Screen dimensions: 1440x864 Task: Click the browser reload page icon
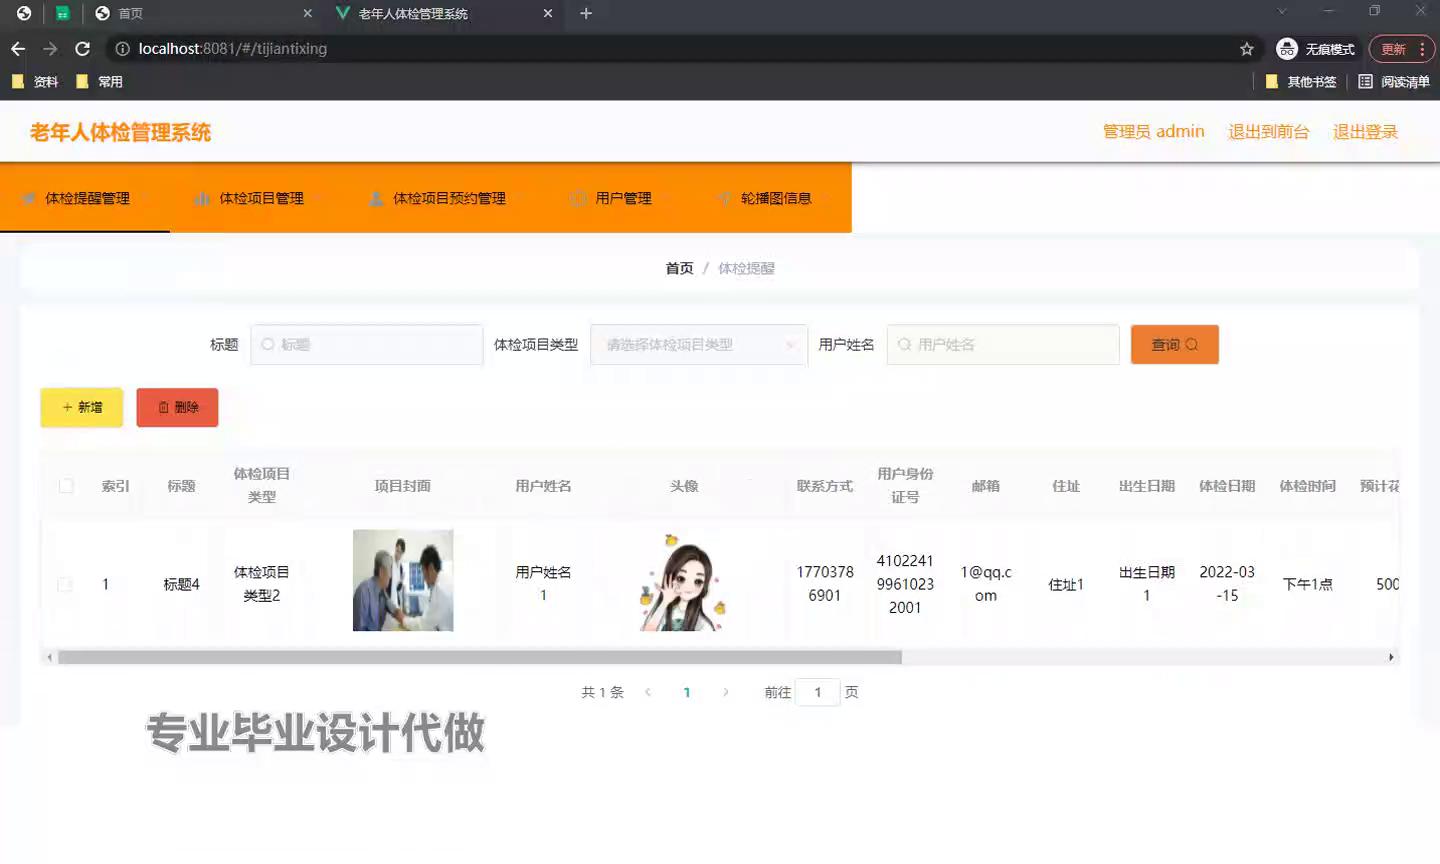pyautogui.click(x=83, y=49)
